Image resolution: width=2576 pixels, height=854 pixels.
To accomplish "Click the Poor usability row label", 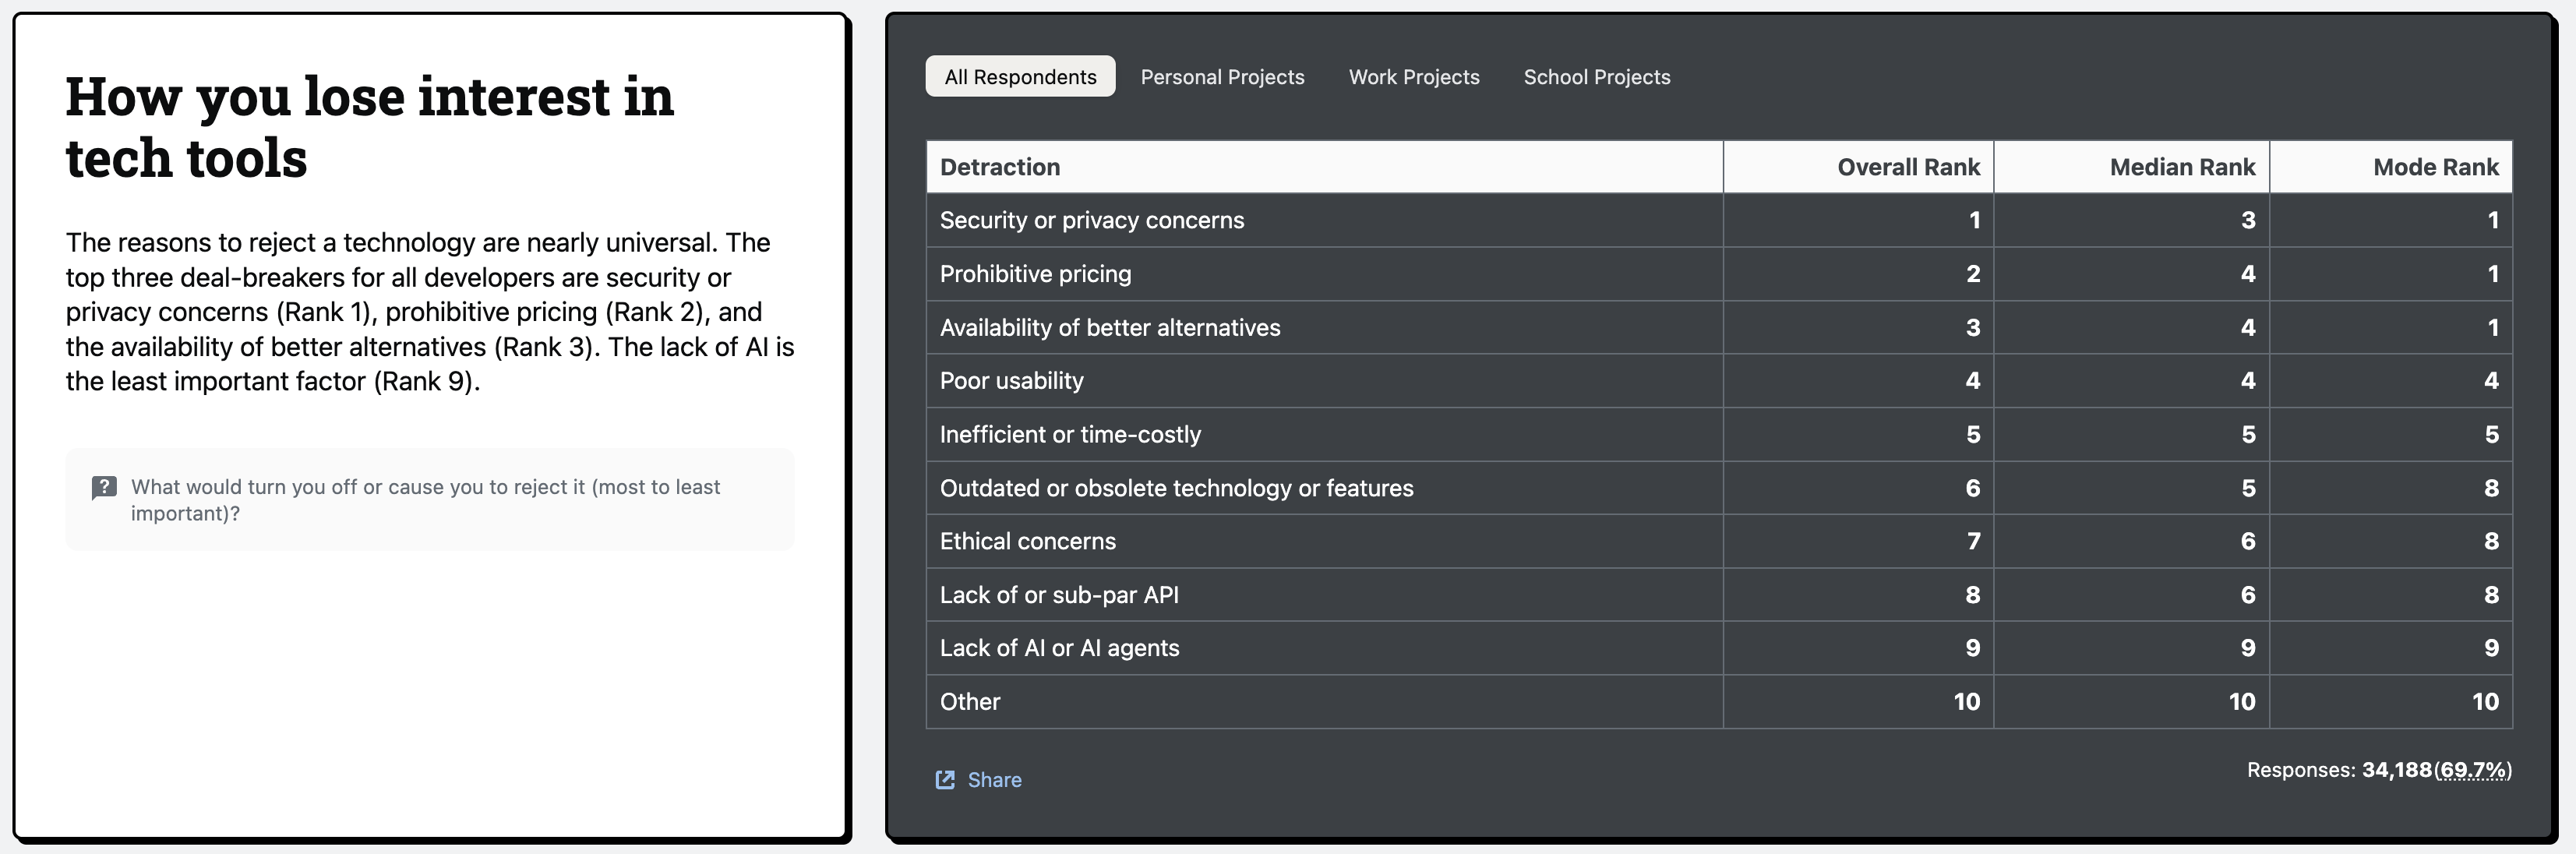I will [x=1011, y=381].
